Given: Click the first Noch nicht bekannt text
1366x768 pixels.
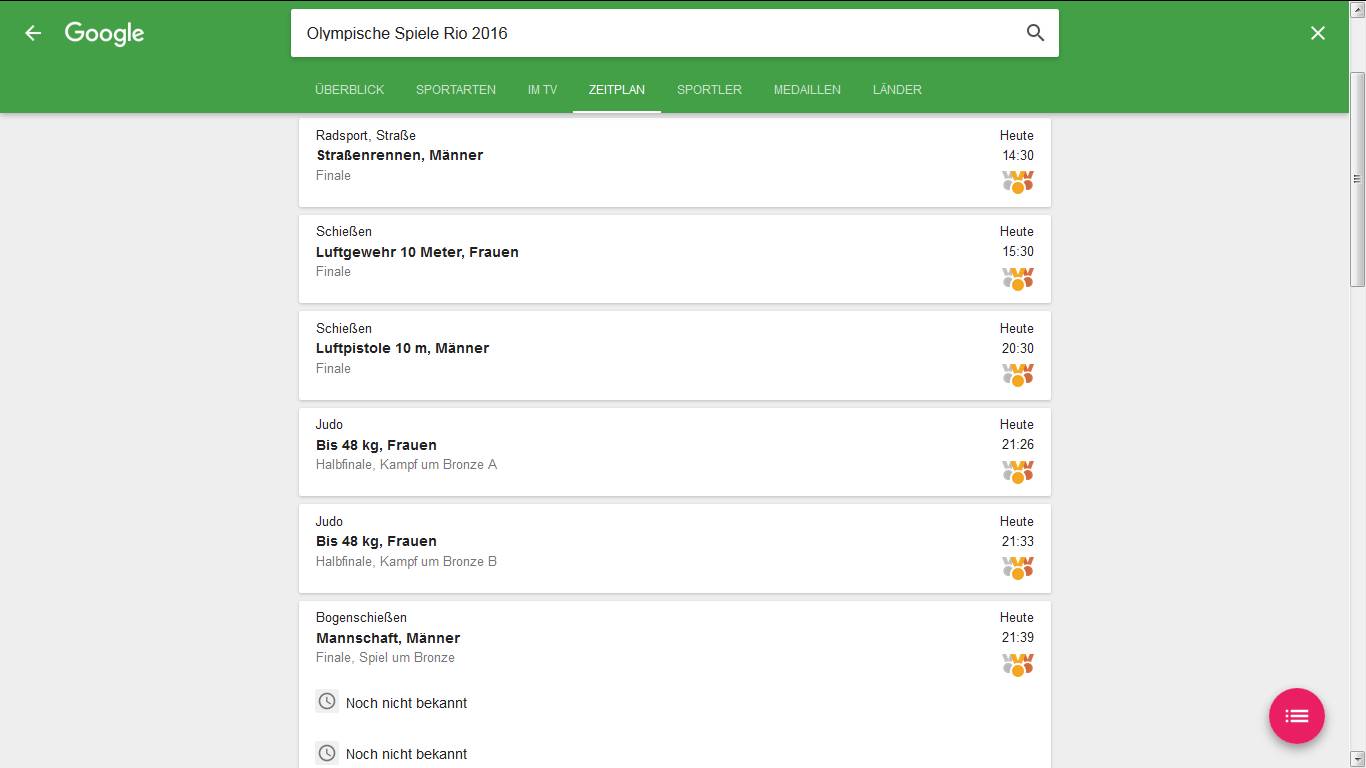Looking at the screenshot, I should (406, 703).
